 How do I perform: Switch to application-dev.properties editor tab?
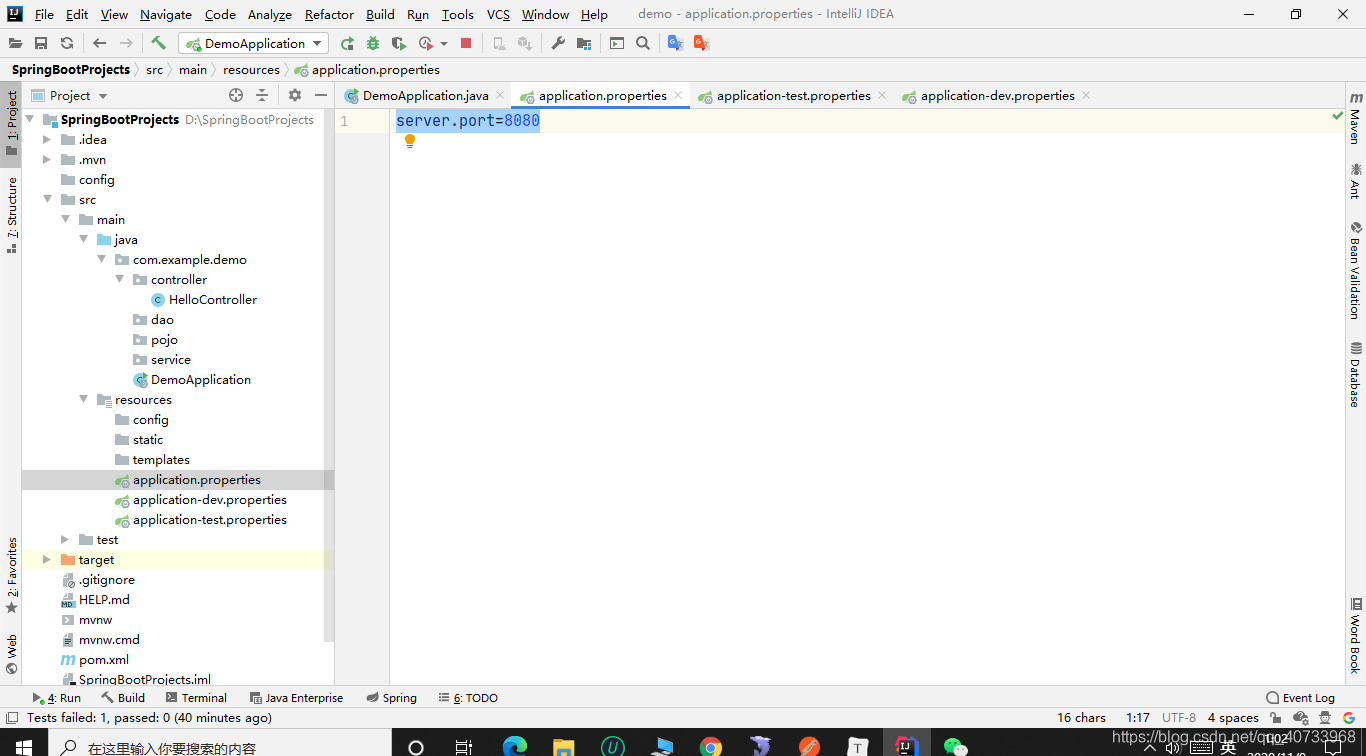[997, 95]
